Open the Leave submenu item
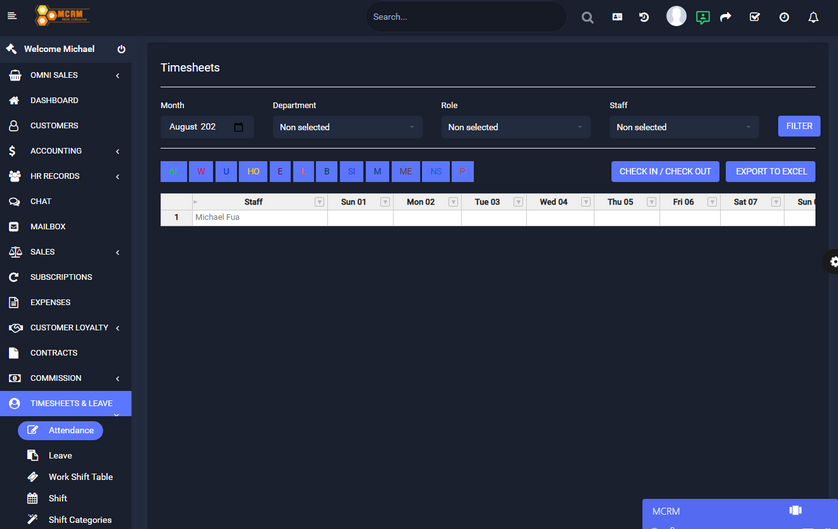 click(x=60, y=455)
